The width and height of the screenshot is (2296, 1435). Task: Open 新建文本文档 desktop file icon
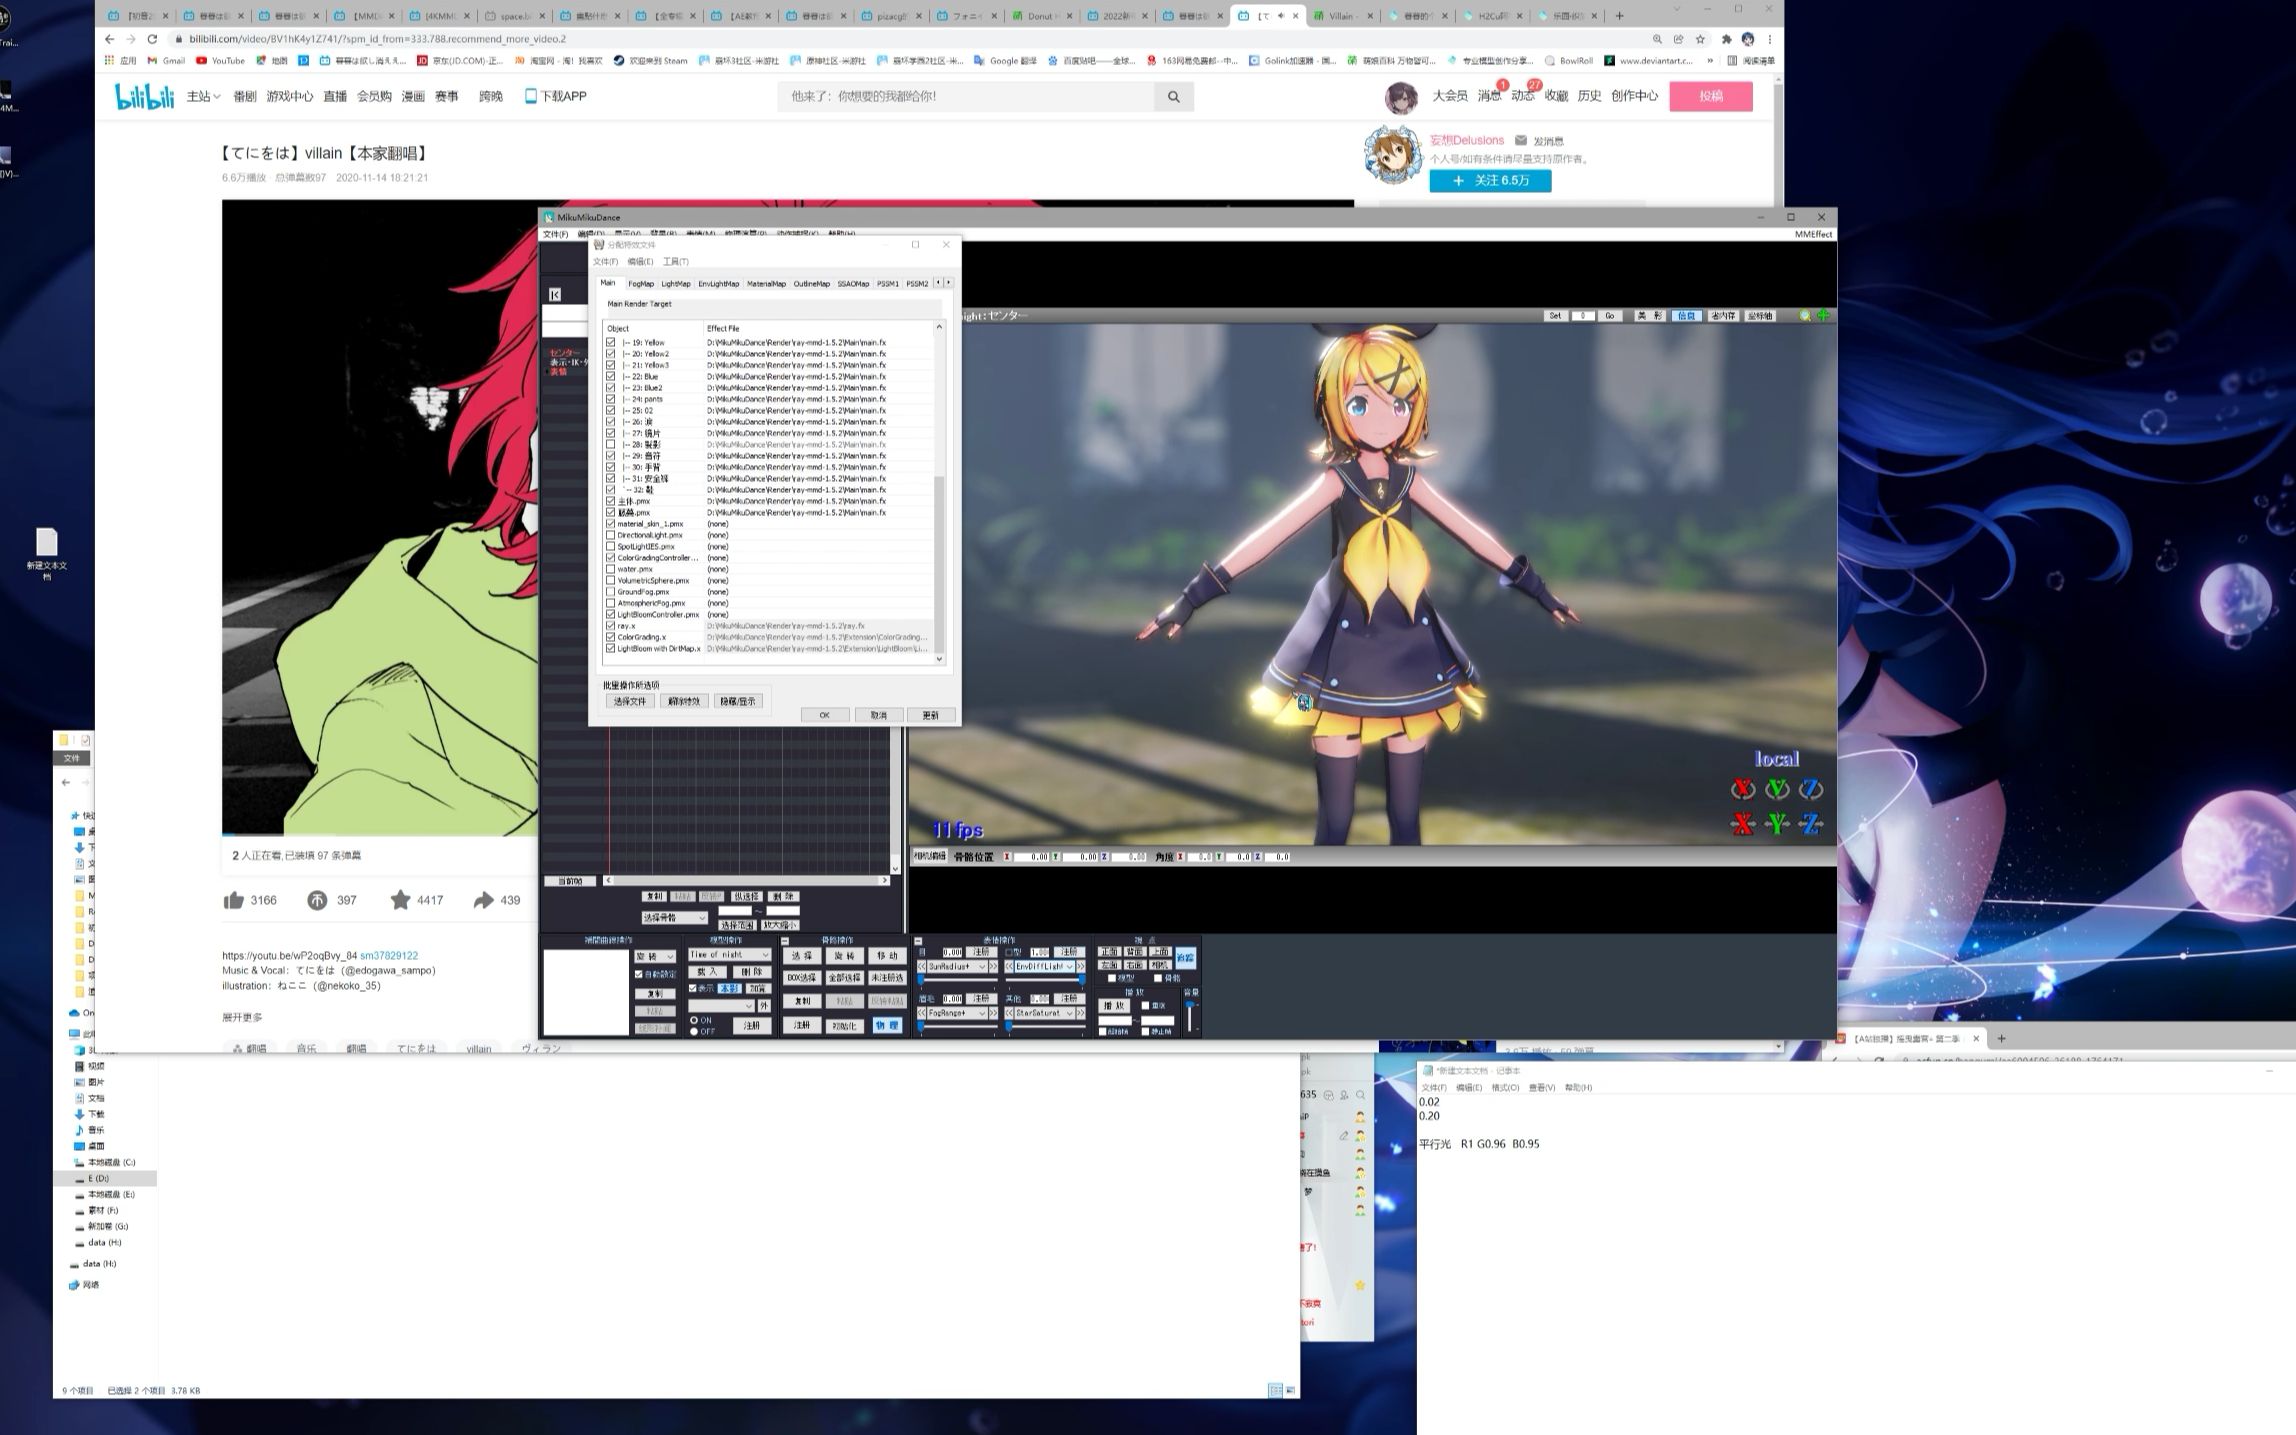(x=47, y=553)
